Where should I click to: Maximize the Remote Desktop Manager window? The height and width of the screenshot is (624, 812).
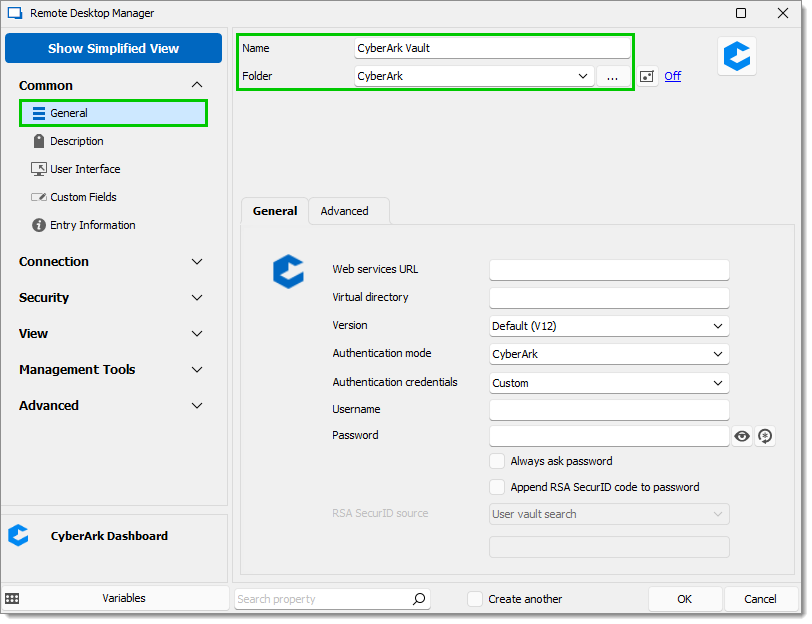click(741, 13)
